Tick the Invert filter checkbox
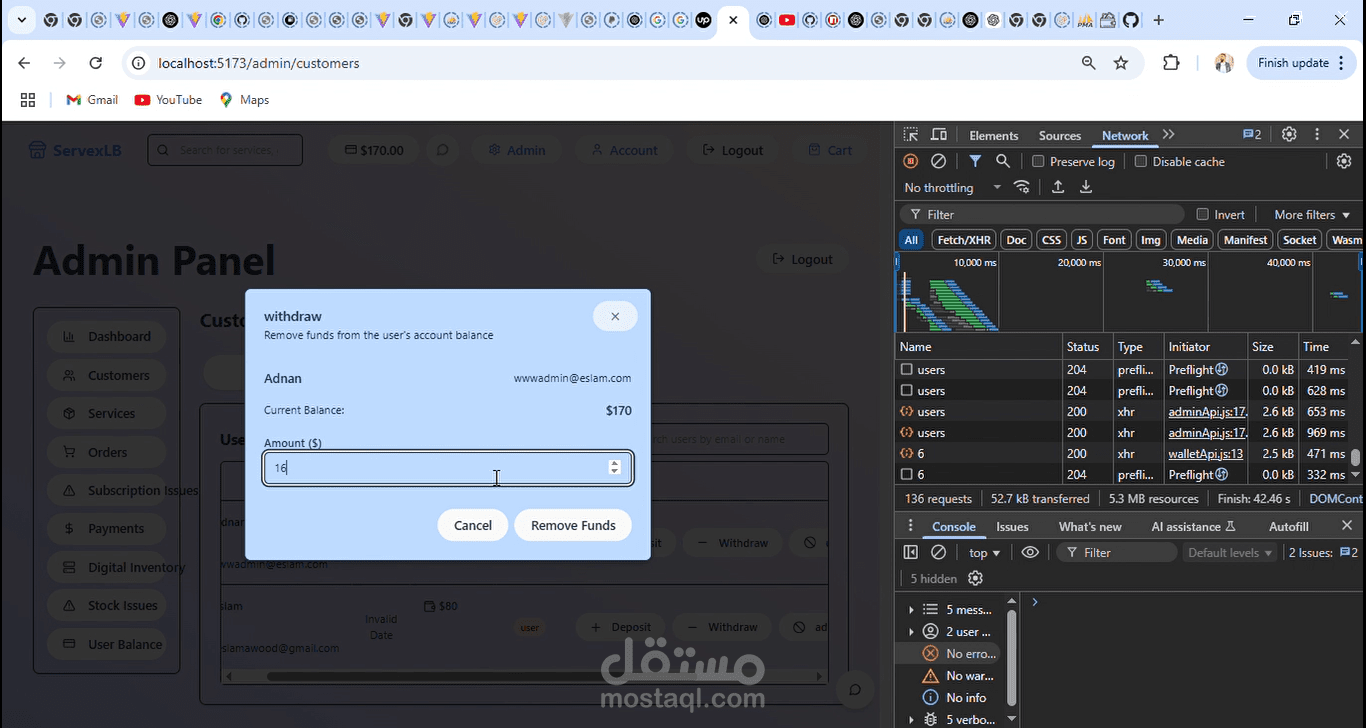1366x728 pixels. pyautogui.click(x=1203, y=214)
